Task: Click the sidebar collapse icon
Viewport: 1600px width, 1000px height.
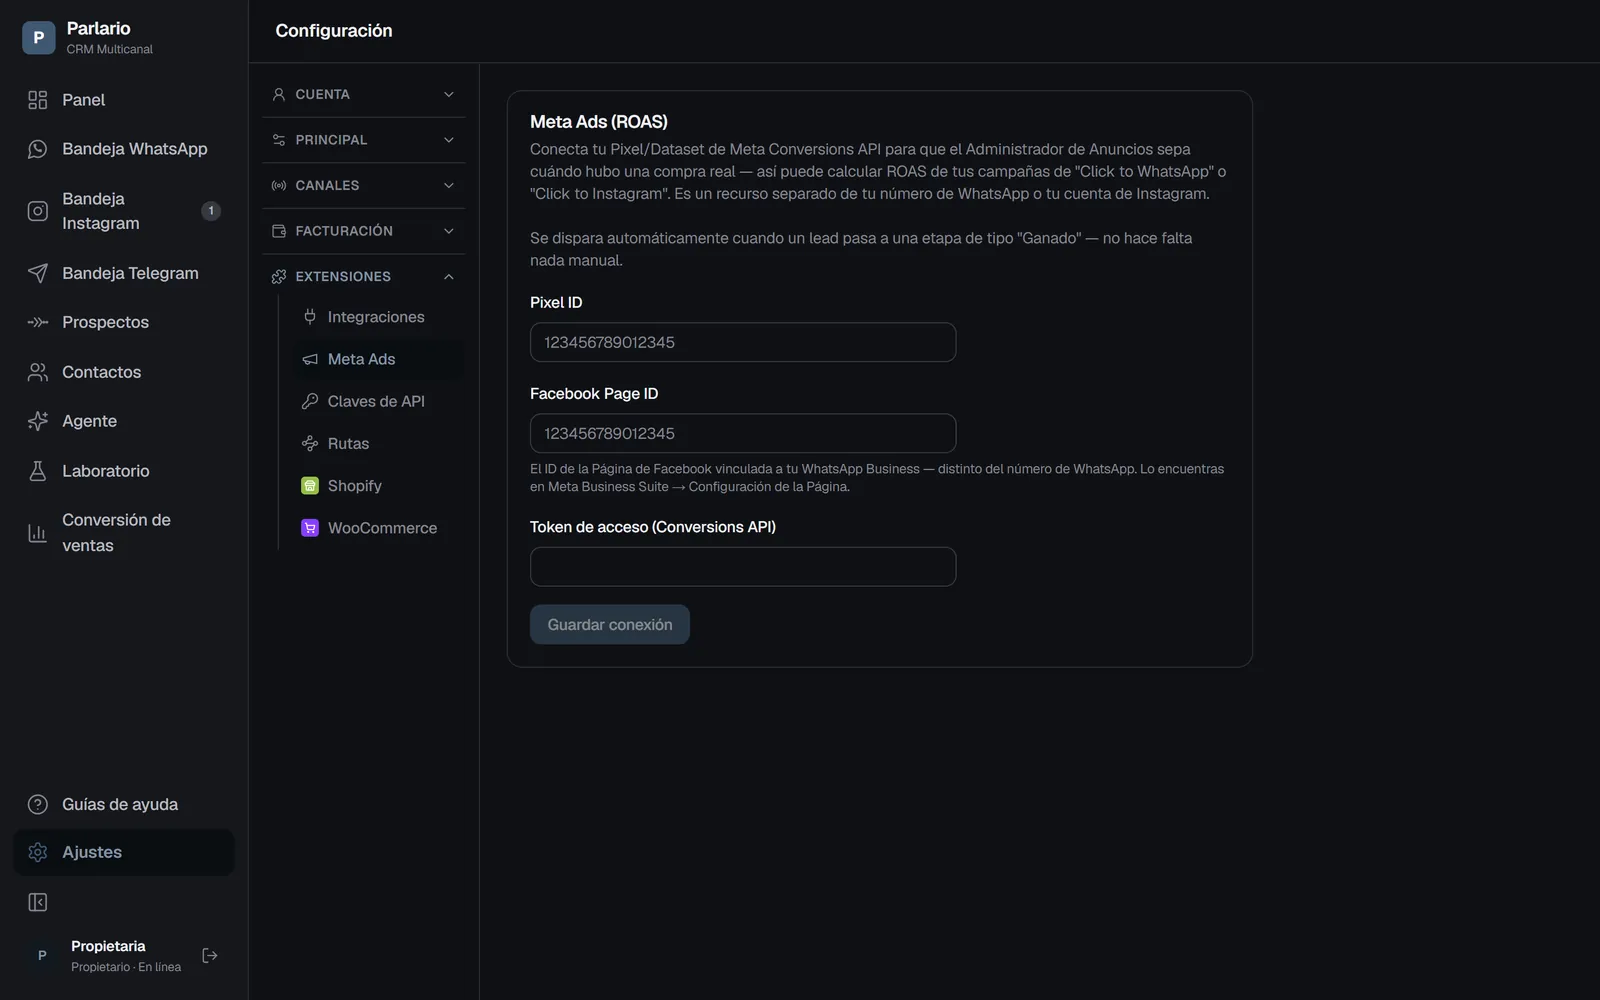Action: tap(38, 903)
